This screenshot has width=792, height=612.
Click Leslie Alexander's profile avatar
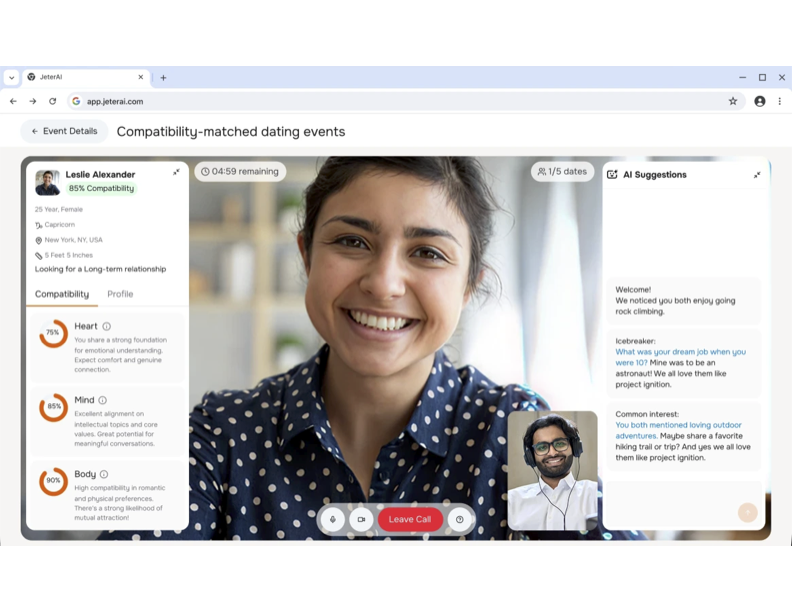click(x=47, y=182)
